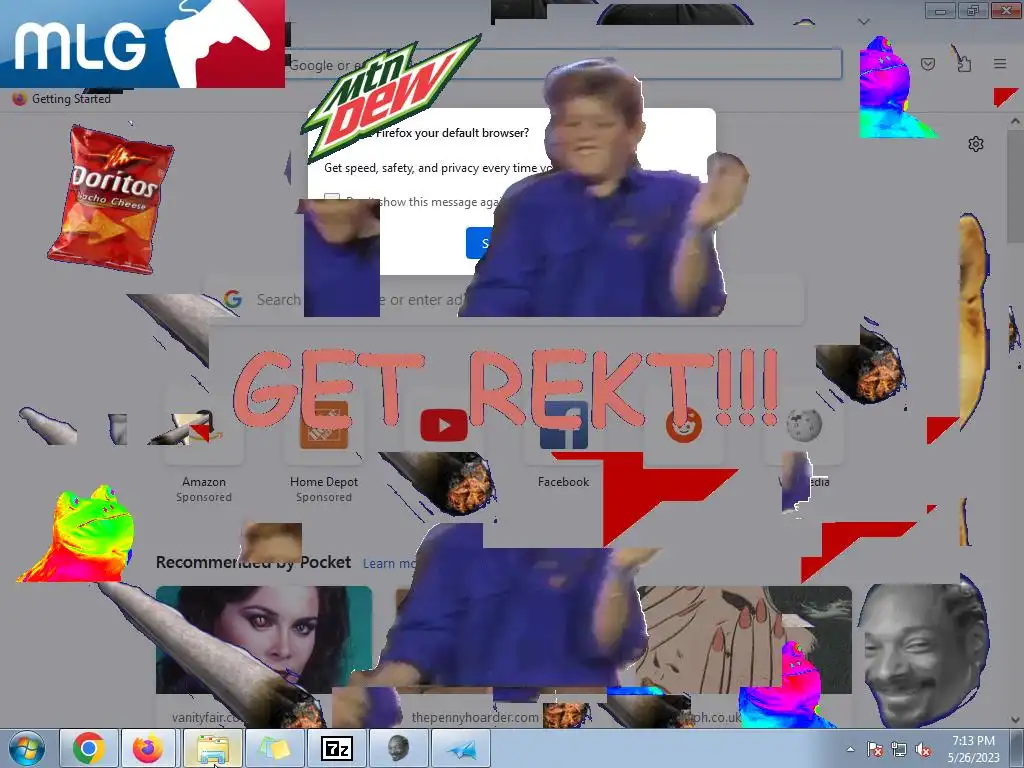Screen dimensions: 1024x768
Task: Open Windows Explorer from the taskbar
Action: pyautogui.click(x=213, y=748)
